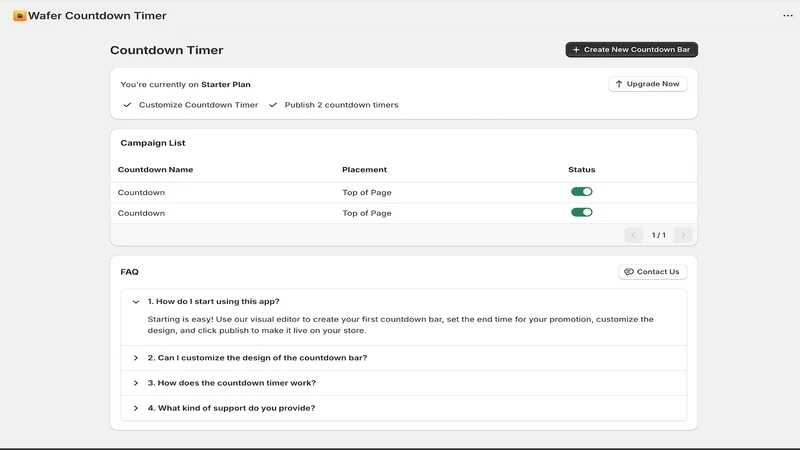This screenshot has width=800, height=450.
Task: Click the Upgrade Now button
Action: click(647, 84)
